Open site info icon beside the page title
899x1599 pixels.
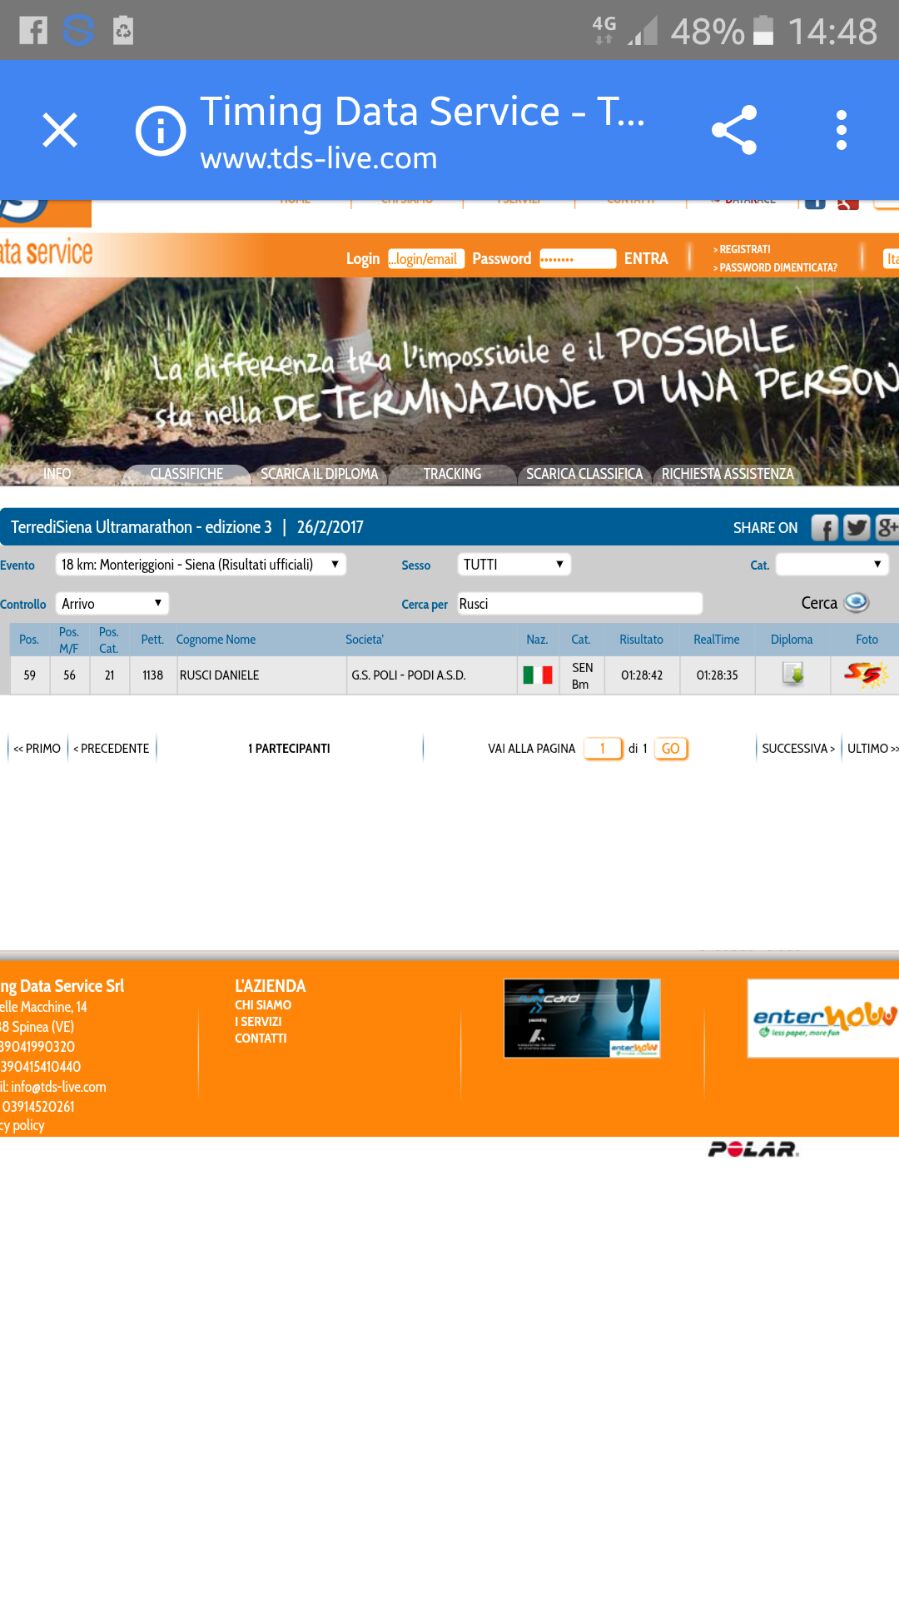tap(160, 131)
